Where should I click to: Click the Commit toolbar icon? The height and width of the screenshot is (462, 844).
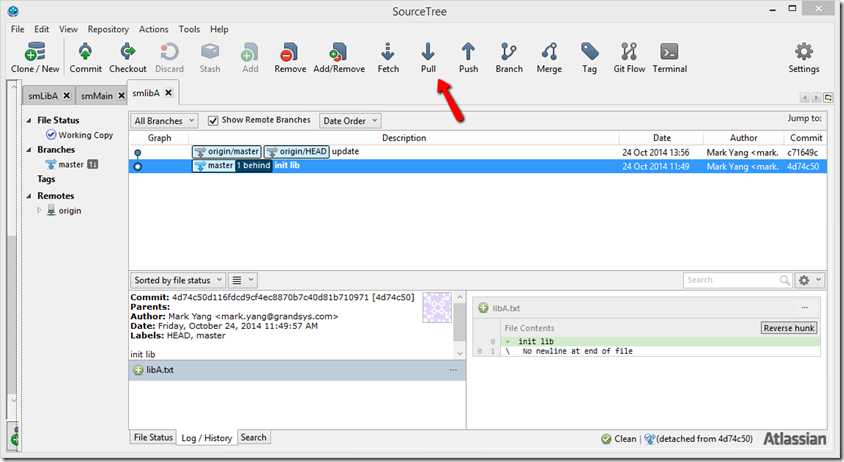click(85, 58)
